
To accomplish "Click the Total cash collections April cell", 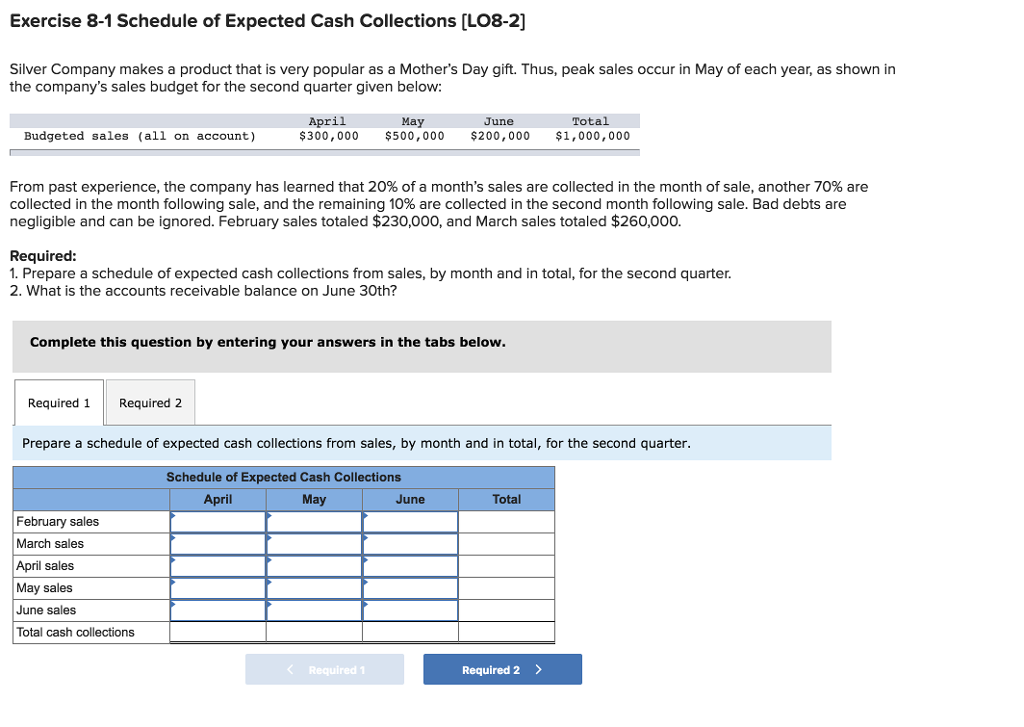I will coord(218,631).
